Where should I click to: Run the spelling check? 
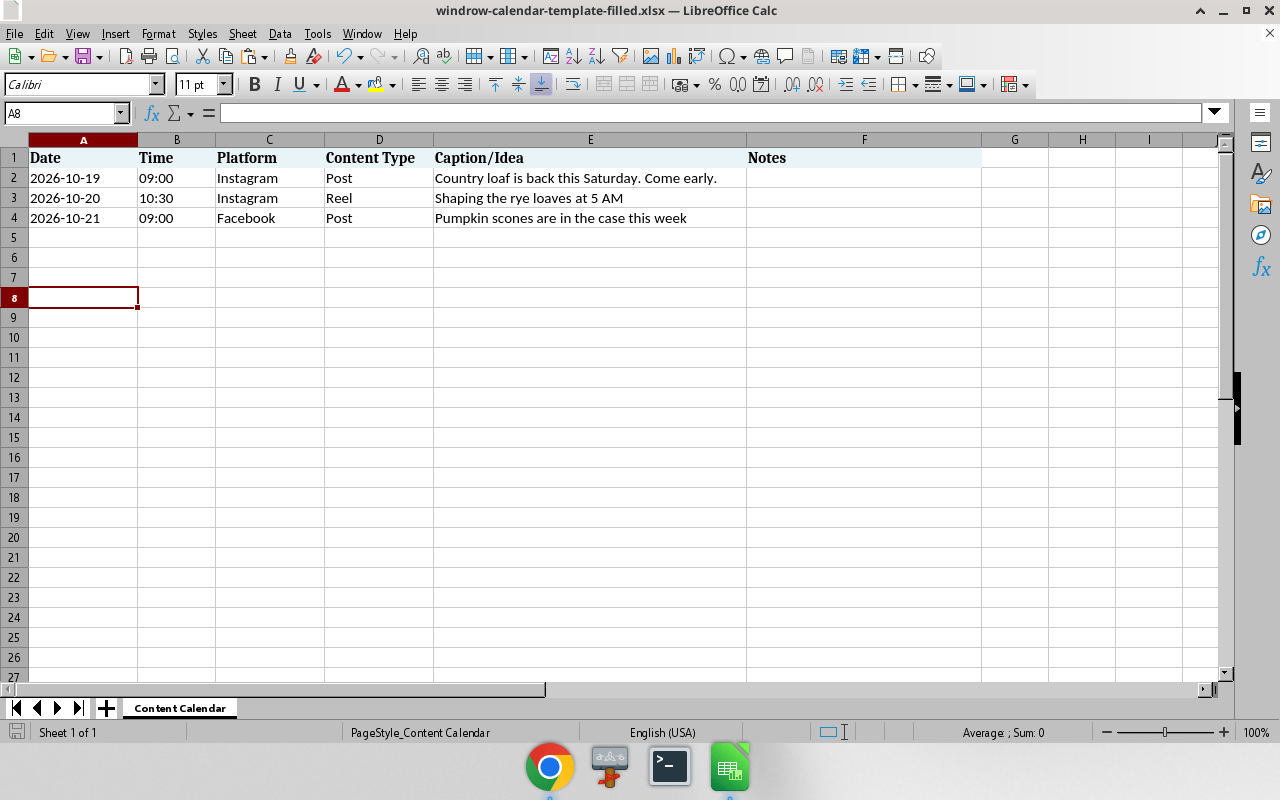(x=444, y=56)
